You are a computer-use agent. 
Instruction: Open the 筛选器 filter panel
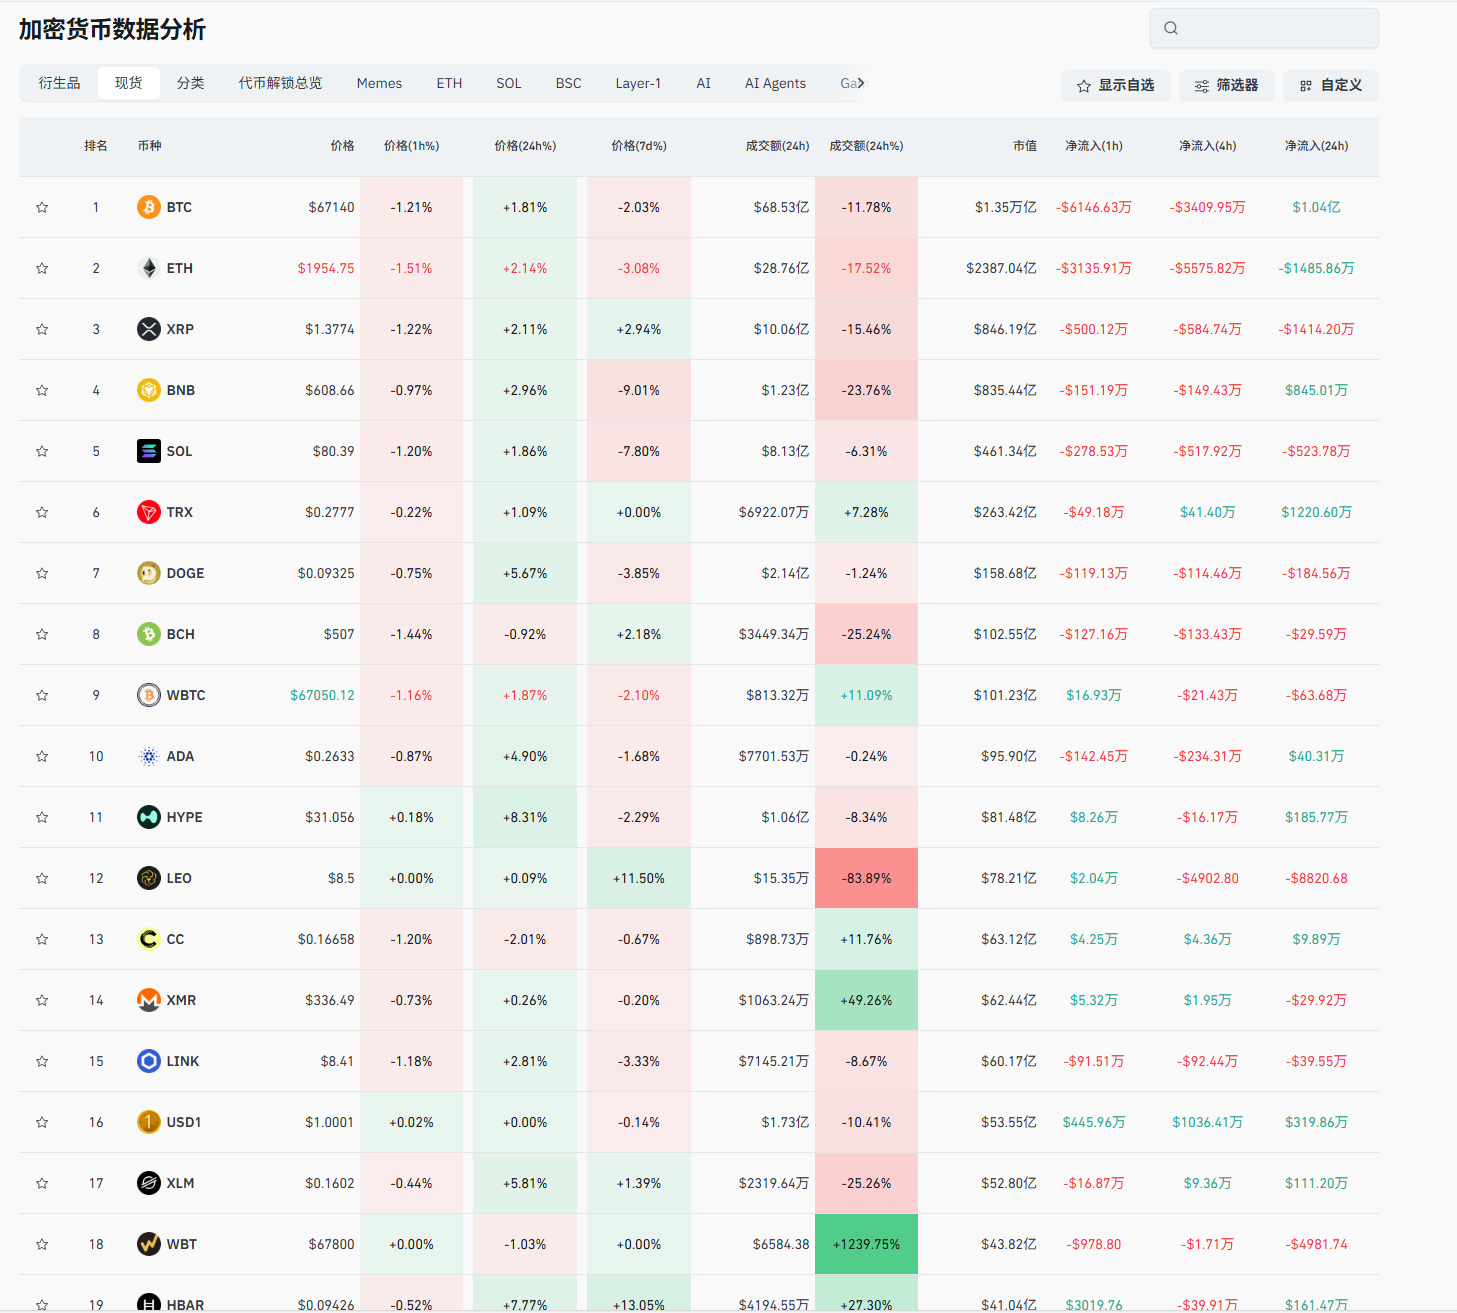[1226, 86]
